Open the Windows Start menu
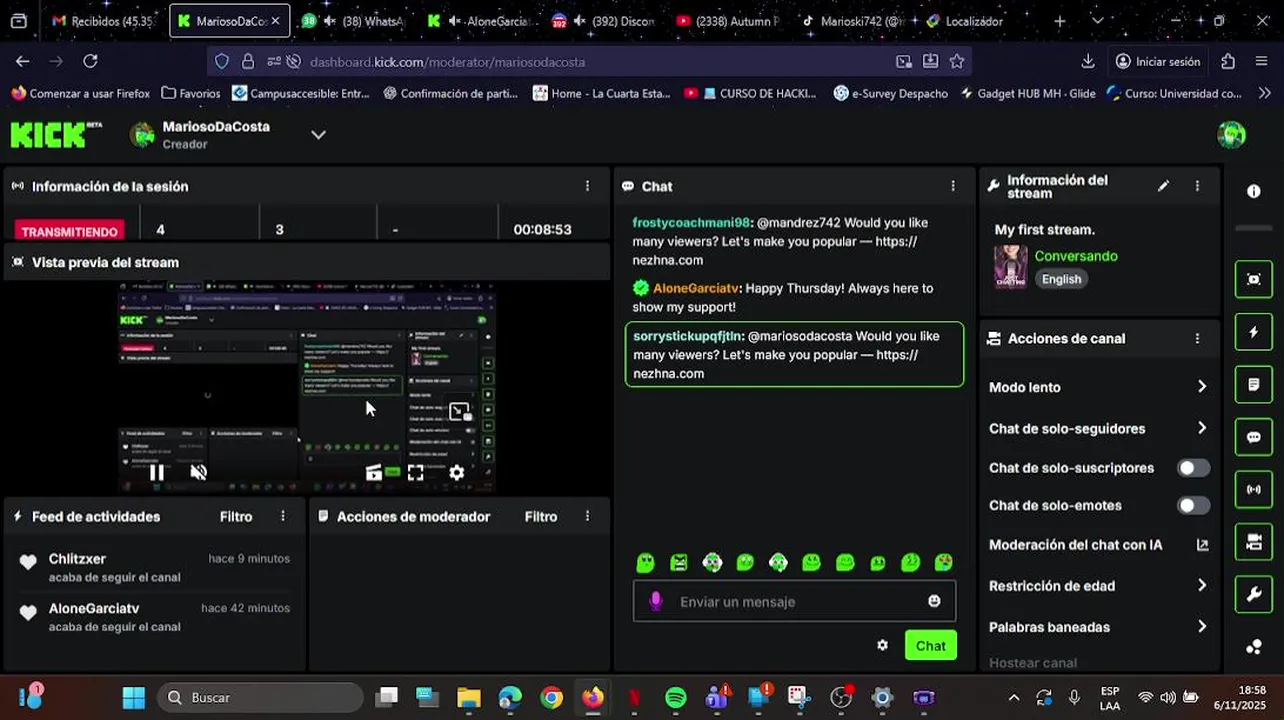 (x=133, y=697)
